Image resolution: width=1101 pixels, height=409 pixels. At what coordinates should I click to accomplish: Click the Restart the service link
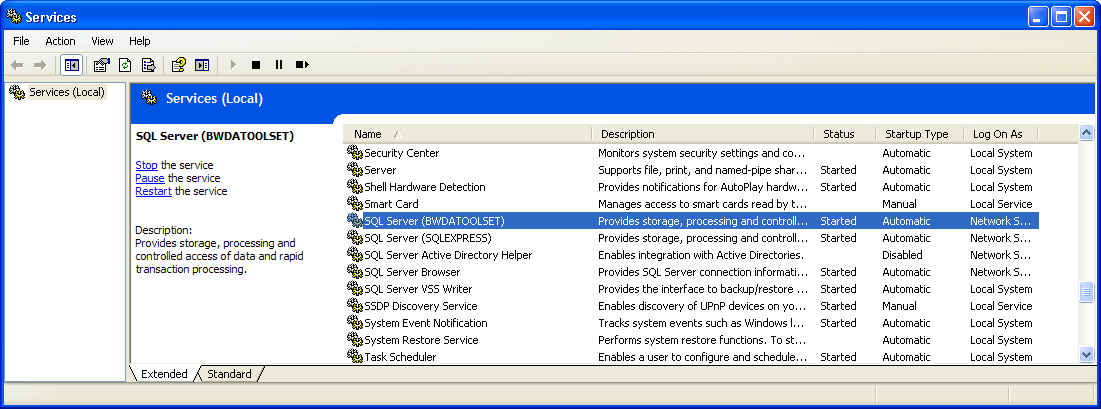point(153,191)
